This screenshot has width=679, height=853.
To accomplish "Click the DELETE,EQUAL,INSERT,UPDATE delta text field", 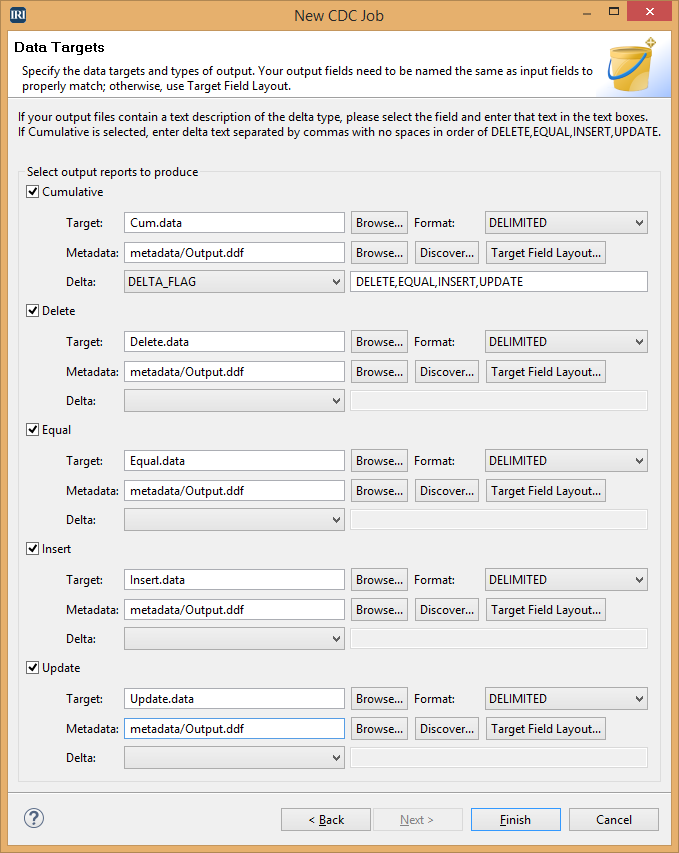I will [499, 282].
